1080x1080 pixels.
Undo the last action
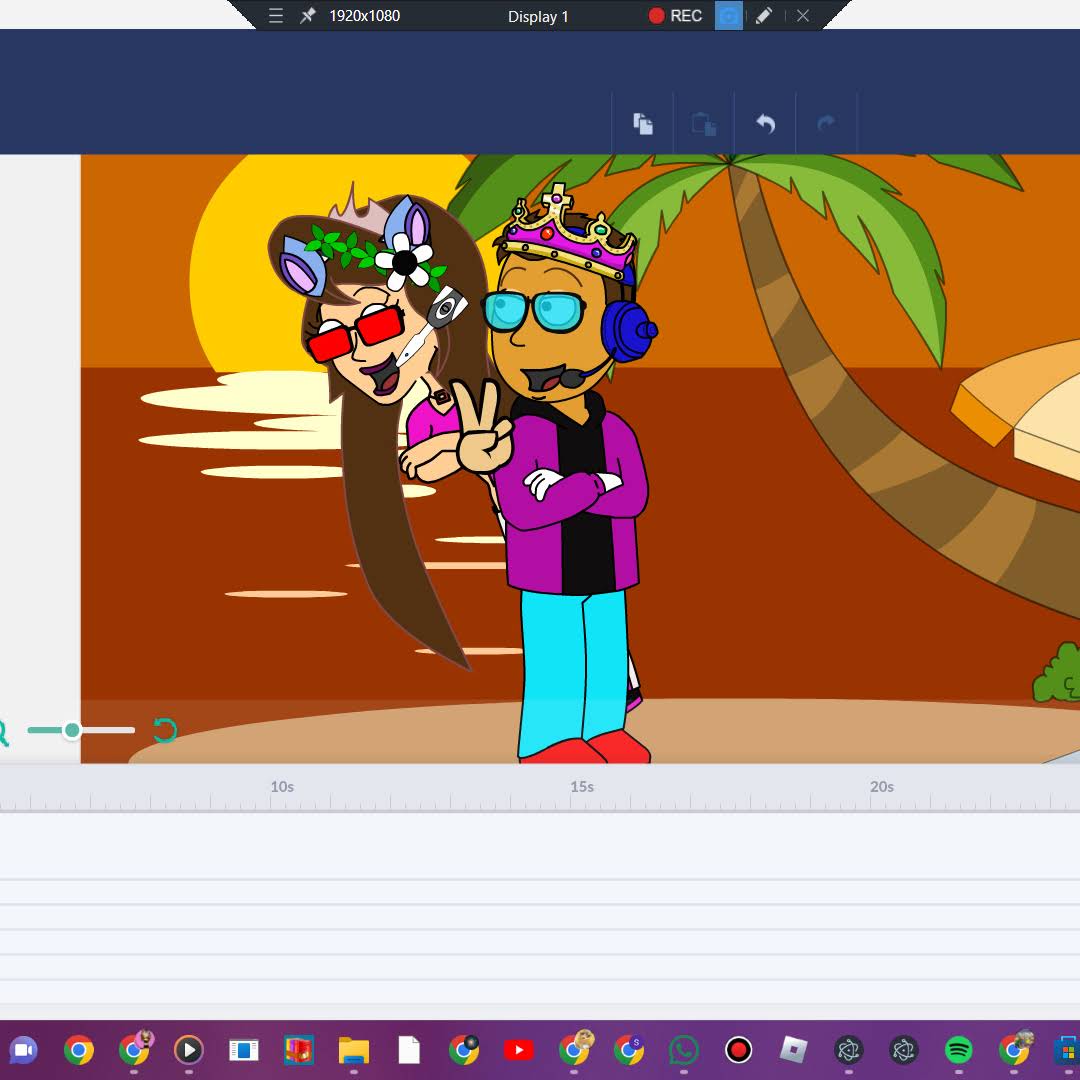(x=765, y=124)
